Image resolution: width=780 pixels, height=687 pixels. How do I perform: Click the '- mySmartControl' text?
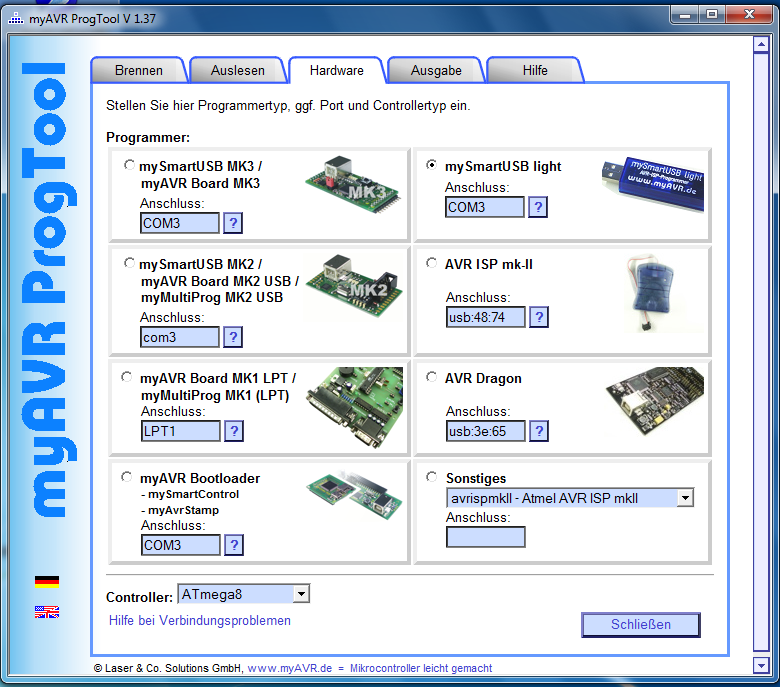pyautogui.click(x=190, y=494)
